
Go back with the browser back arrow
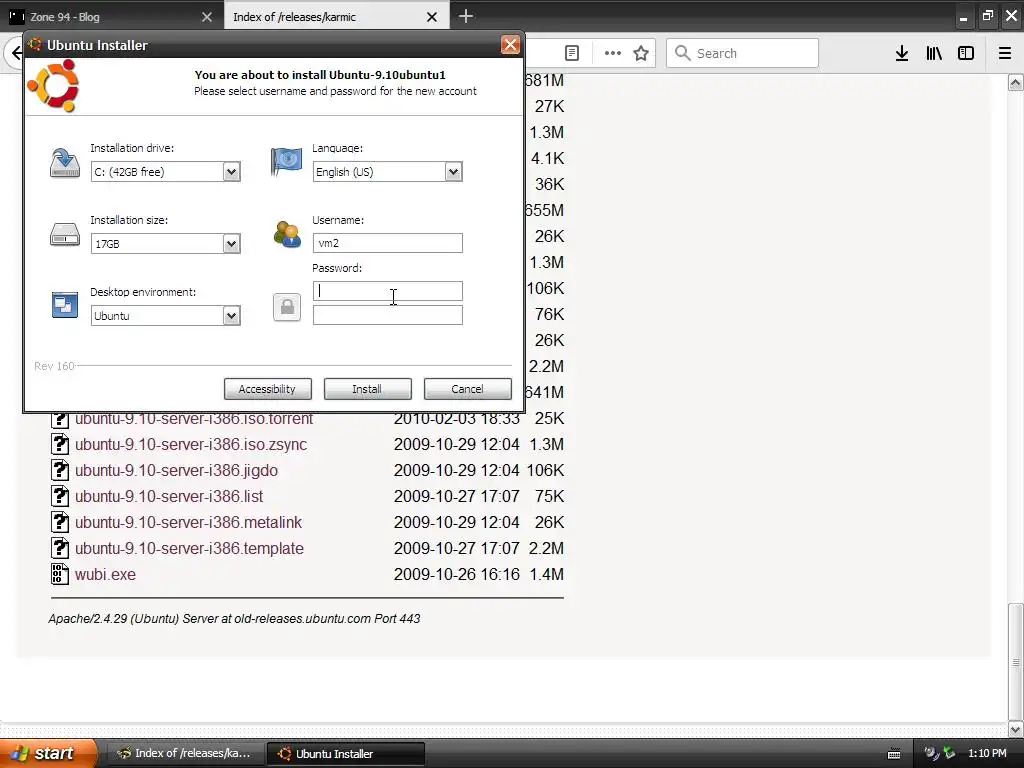tap(16, 53)
